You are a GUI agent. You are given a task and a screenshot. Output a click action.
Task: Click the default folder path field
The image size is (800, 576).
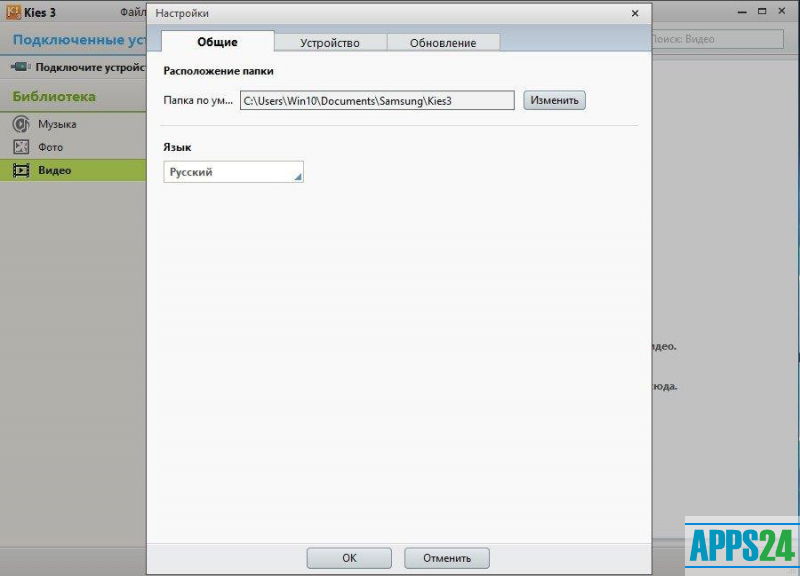coord(377,101)
